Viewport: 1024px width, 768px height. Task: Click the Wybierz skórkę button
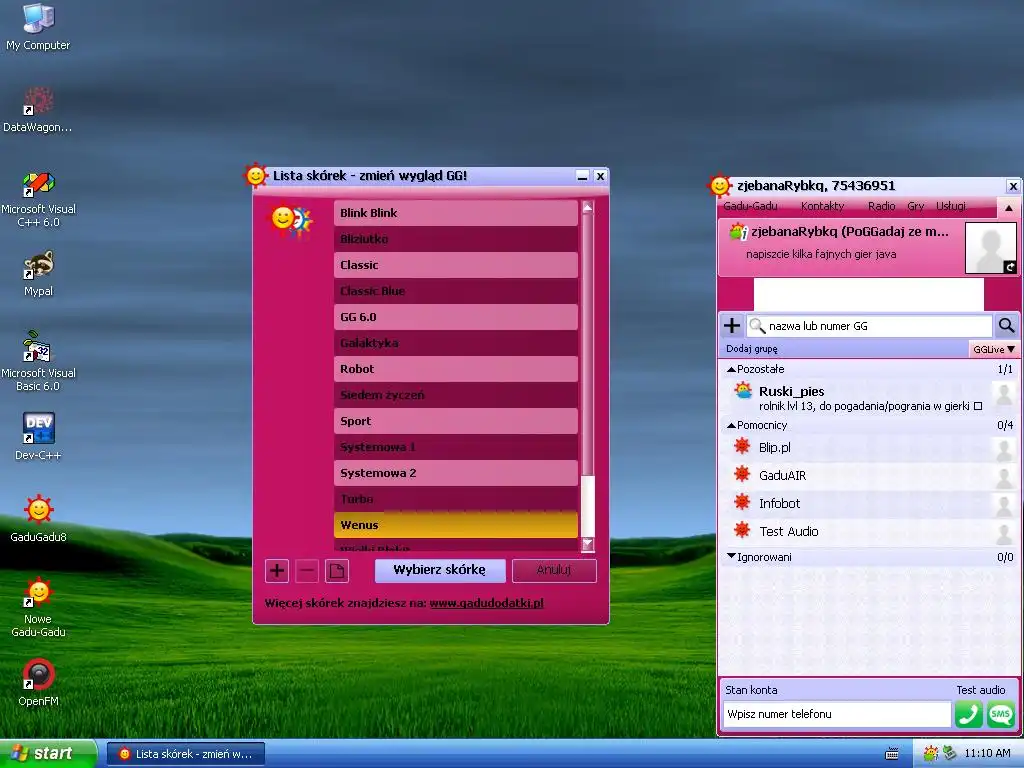click(x=440, y=570)
